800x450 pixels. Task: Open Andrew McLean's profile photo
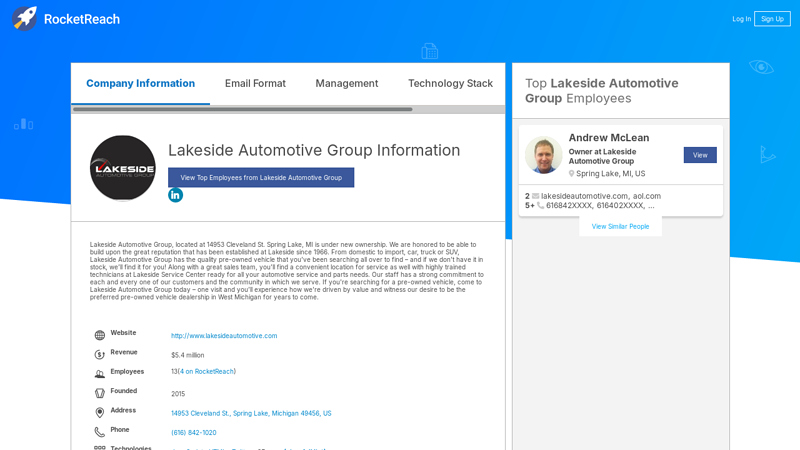click(544, 155)
